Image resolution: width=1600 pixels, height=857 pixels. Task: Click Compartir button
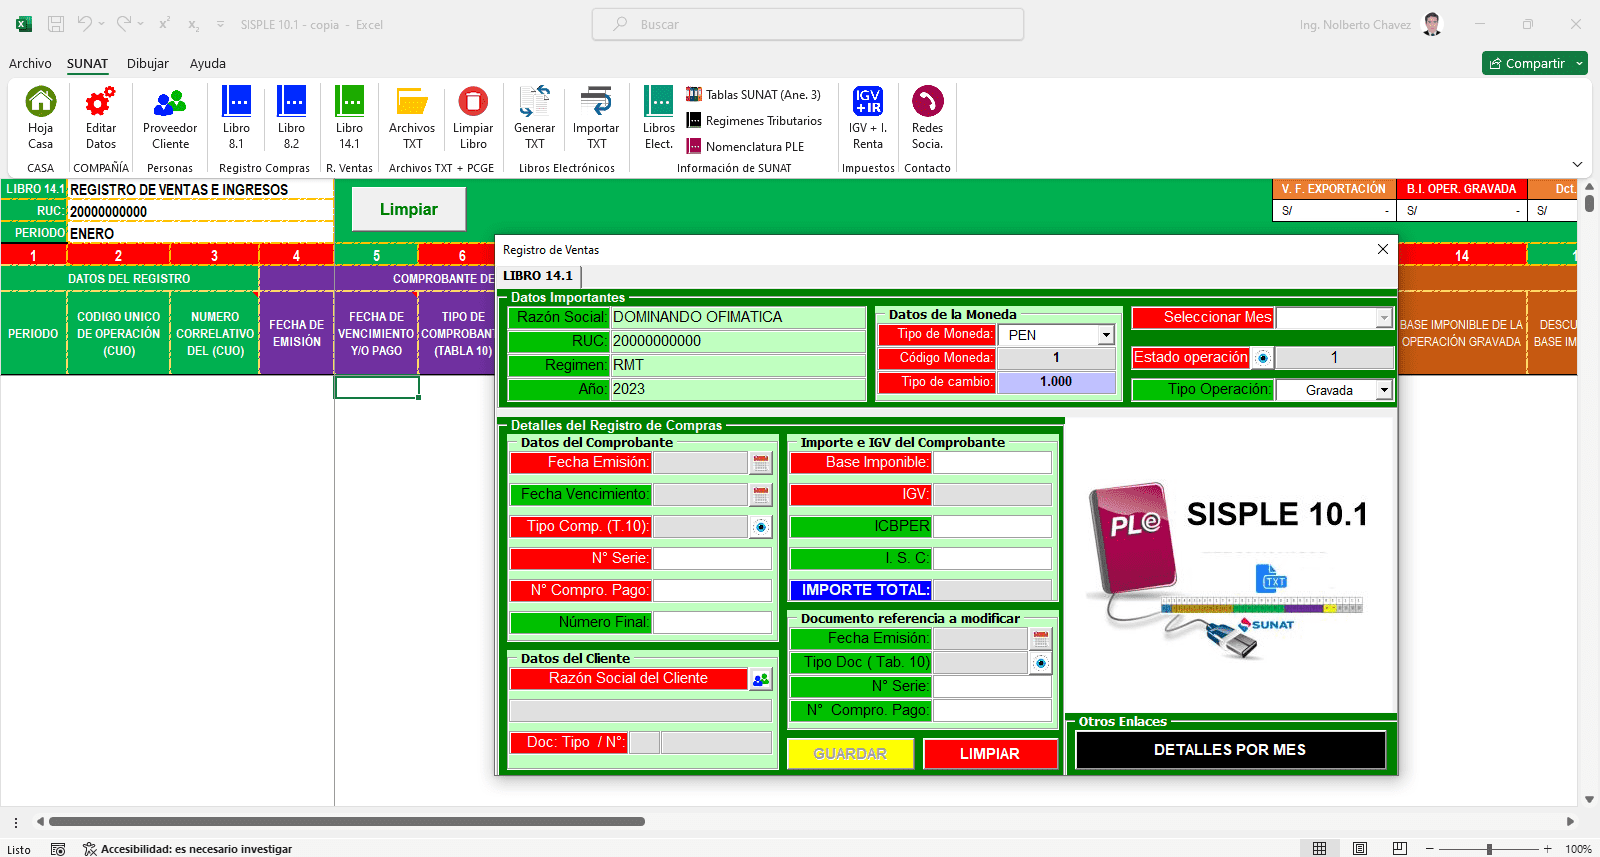click(x=1527, y=63)
